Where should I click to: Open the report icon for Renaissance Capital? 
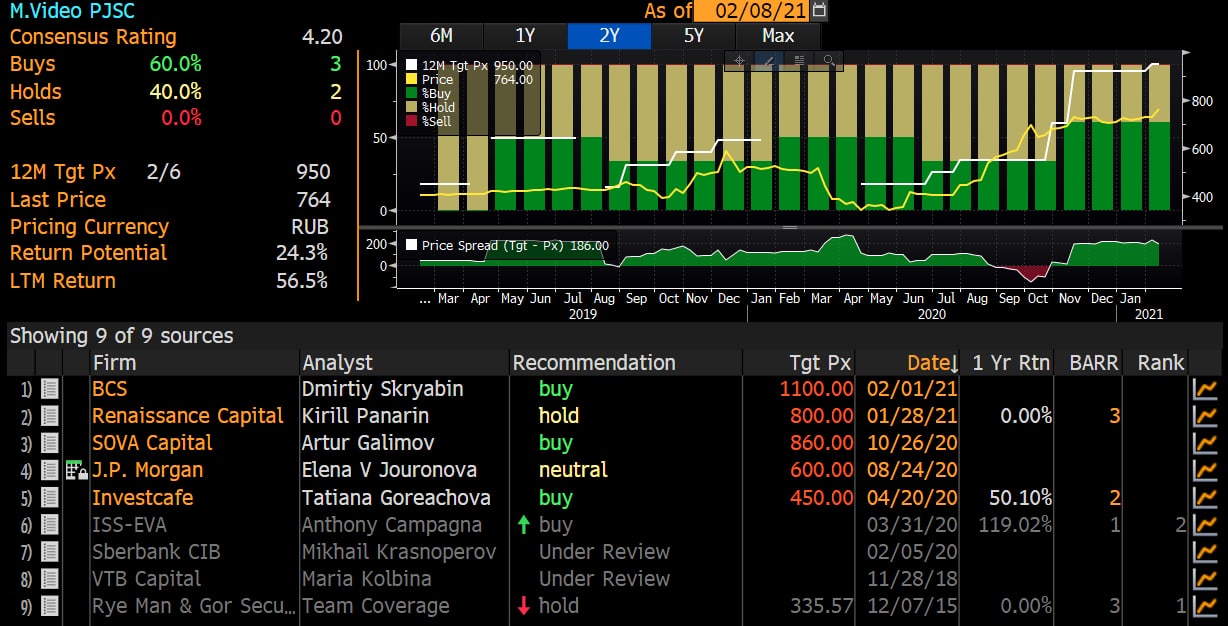(50, 416)
